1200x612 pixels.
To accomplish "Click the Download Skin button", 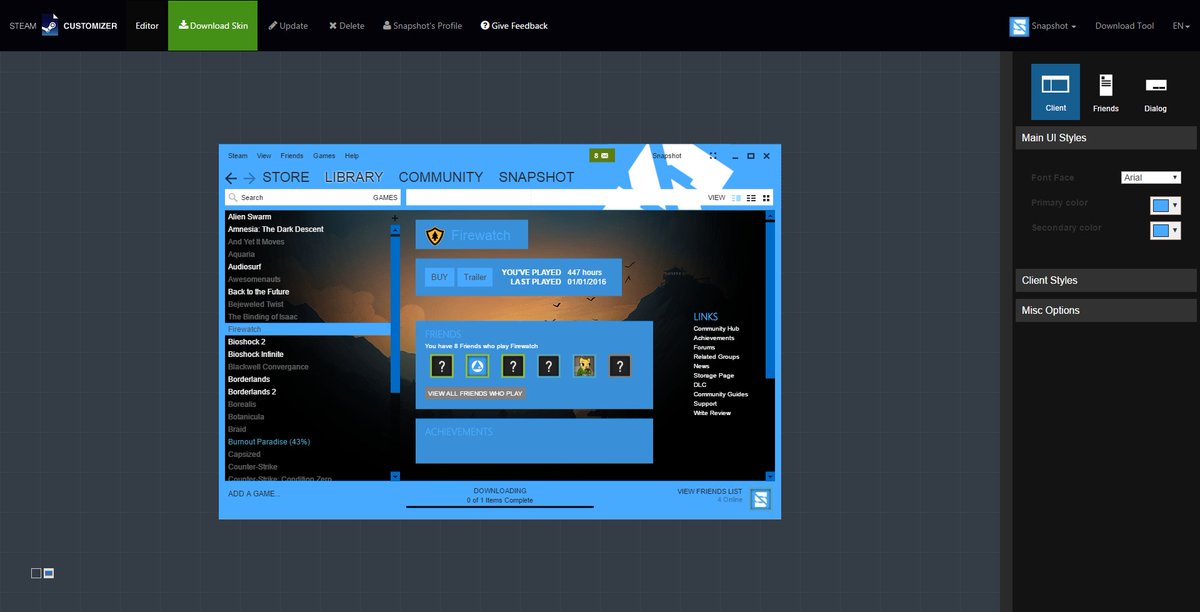I will click(x=212, y=26).
